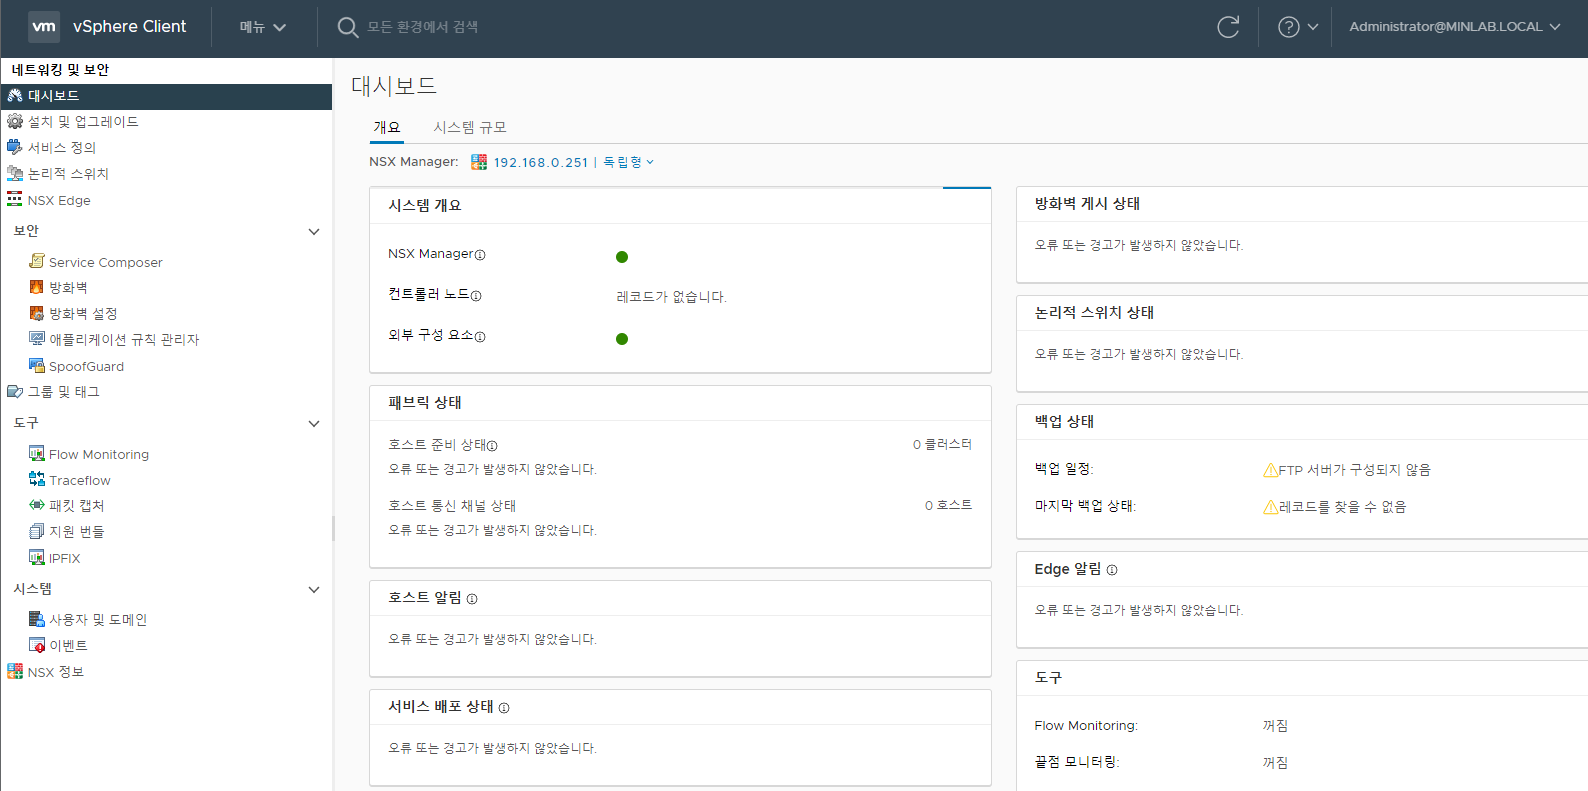
Task: Click the 192.168.0.251 NSX Manager link
Action: (541, 162)
